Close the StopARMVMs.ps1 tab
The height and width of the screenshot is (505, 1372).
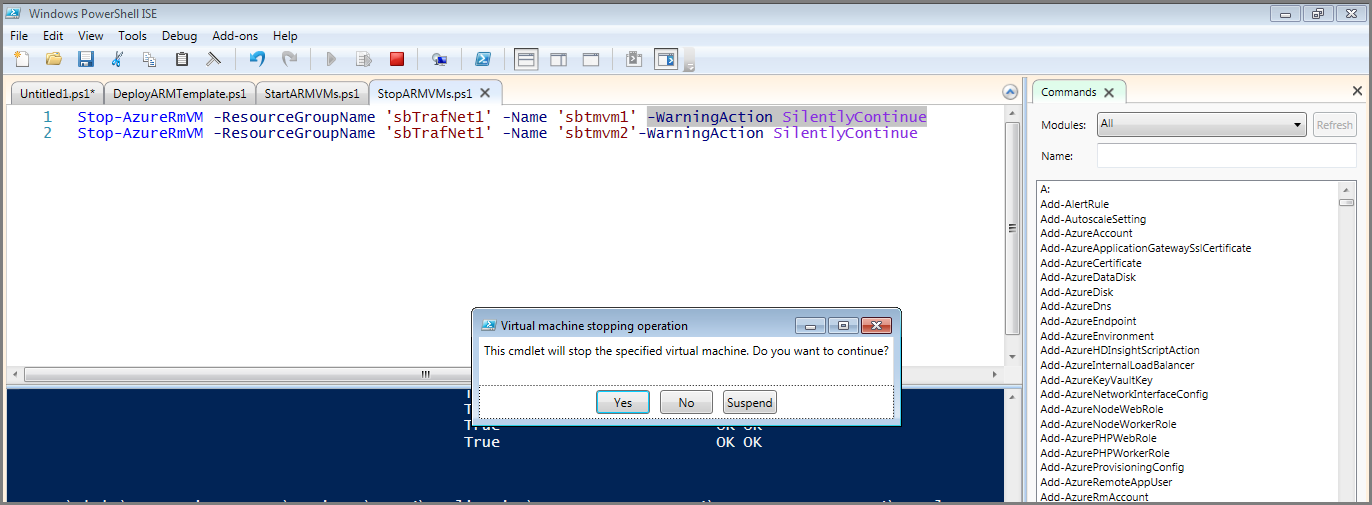pos(486,93)
